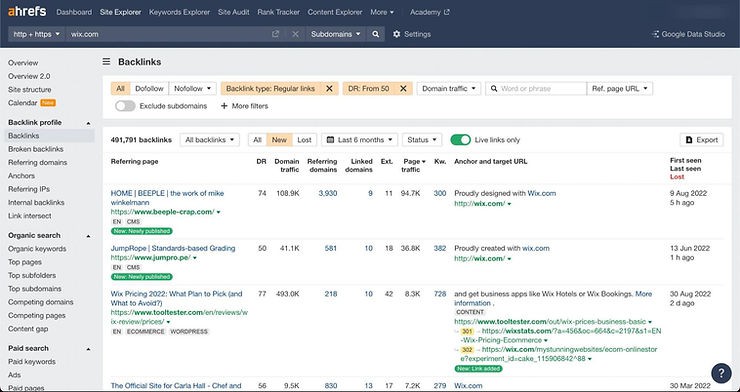The width and height of the screenshot is (740, 392).
Task: Disable Live links only toggle
Action: tap(461, 140)
